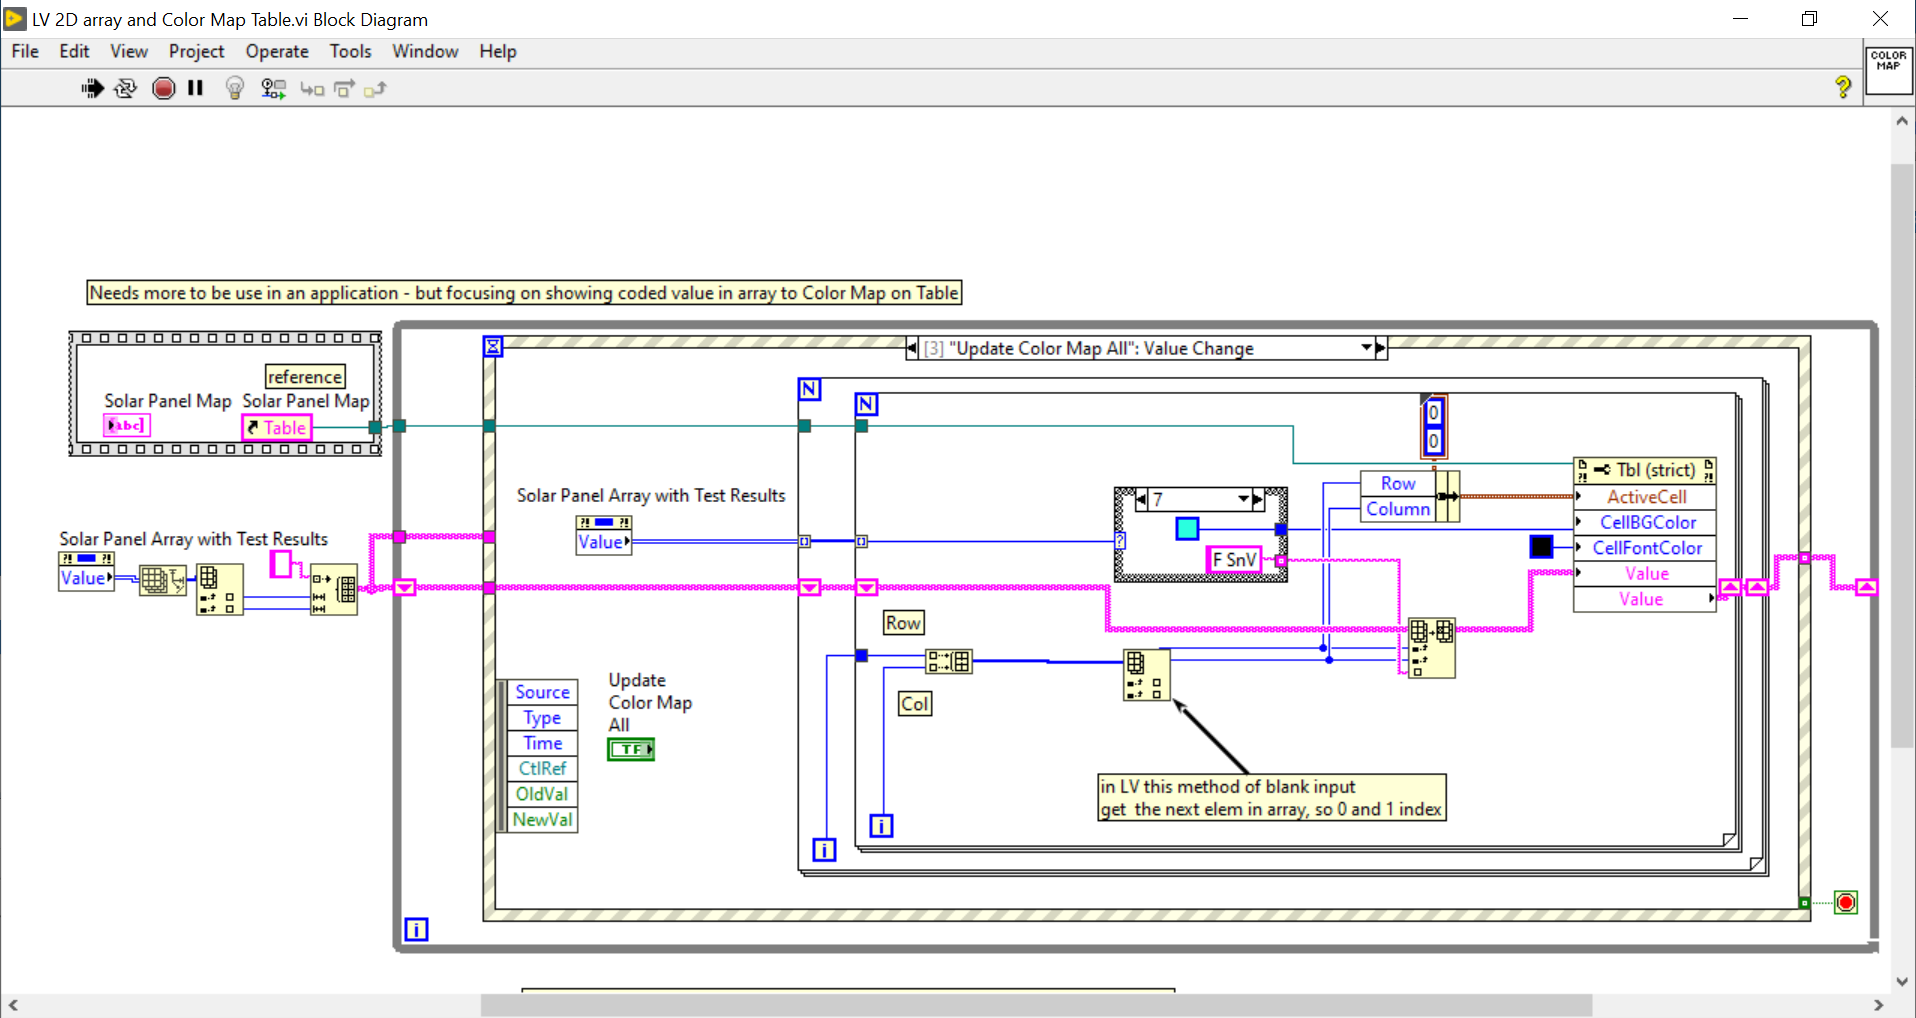1916x1018 pixels.
Task: Select Solar Panel Map string terminal
Action: point(126,425)
